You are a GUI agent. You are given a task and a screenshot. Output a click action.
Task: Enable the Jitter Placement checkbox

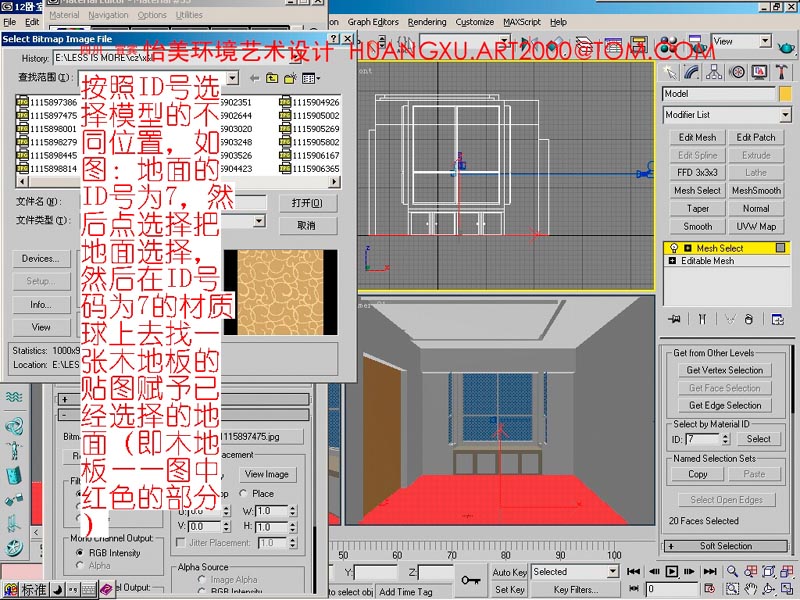(181, 542)
